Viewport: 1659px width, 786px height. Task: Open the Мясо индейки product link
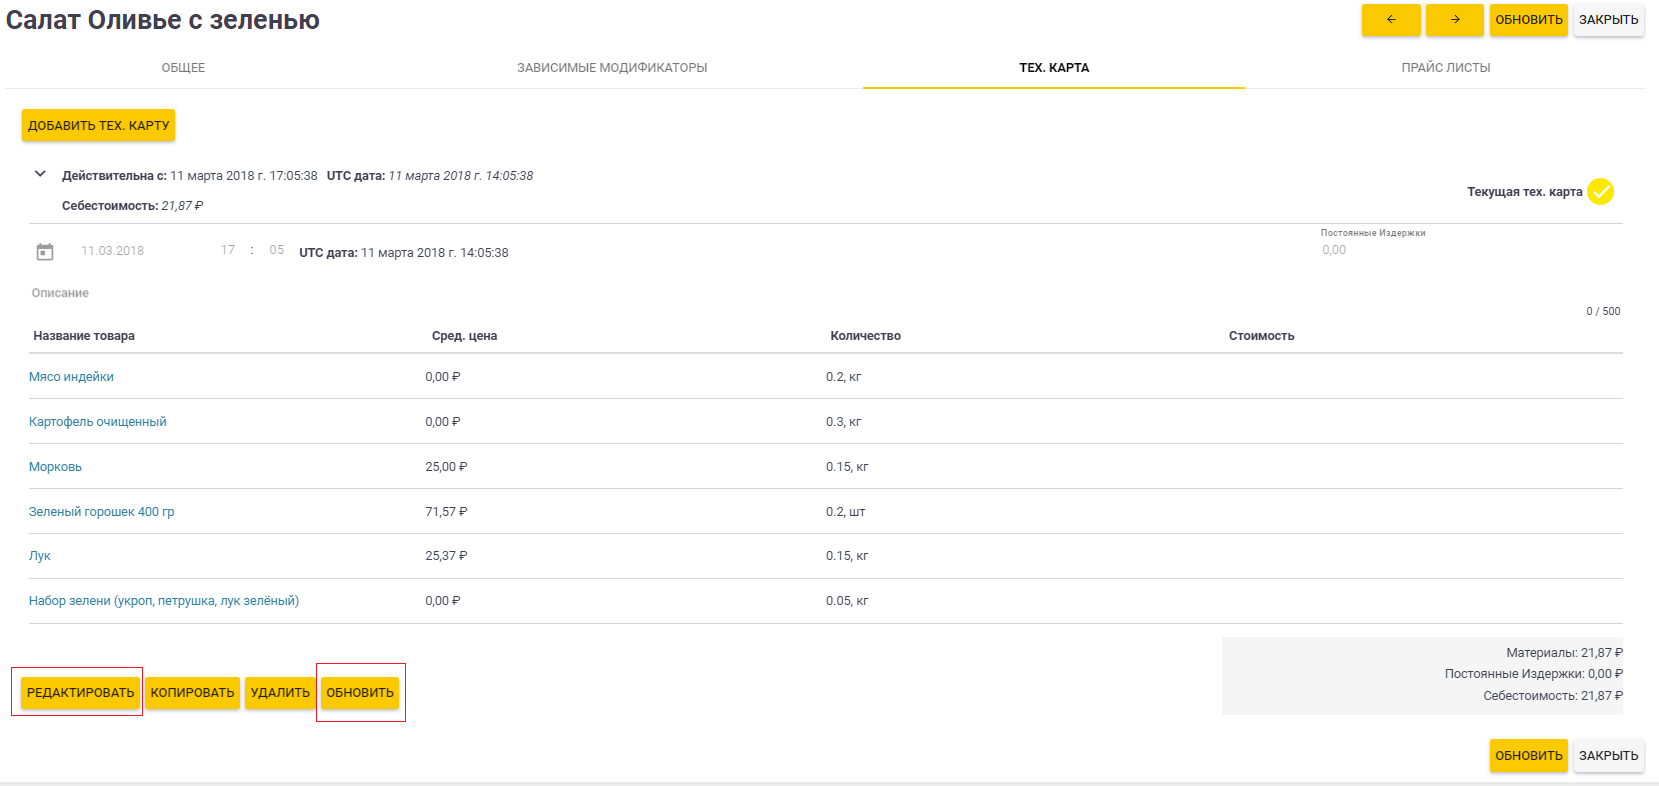[x=71, y=377]
